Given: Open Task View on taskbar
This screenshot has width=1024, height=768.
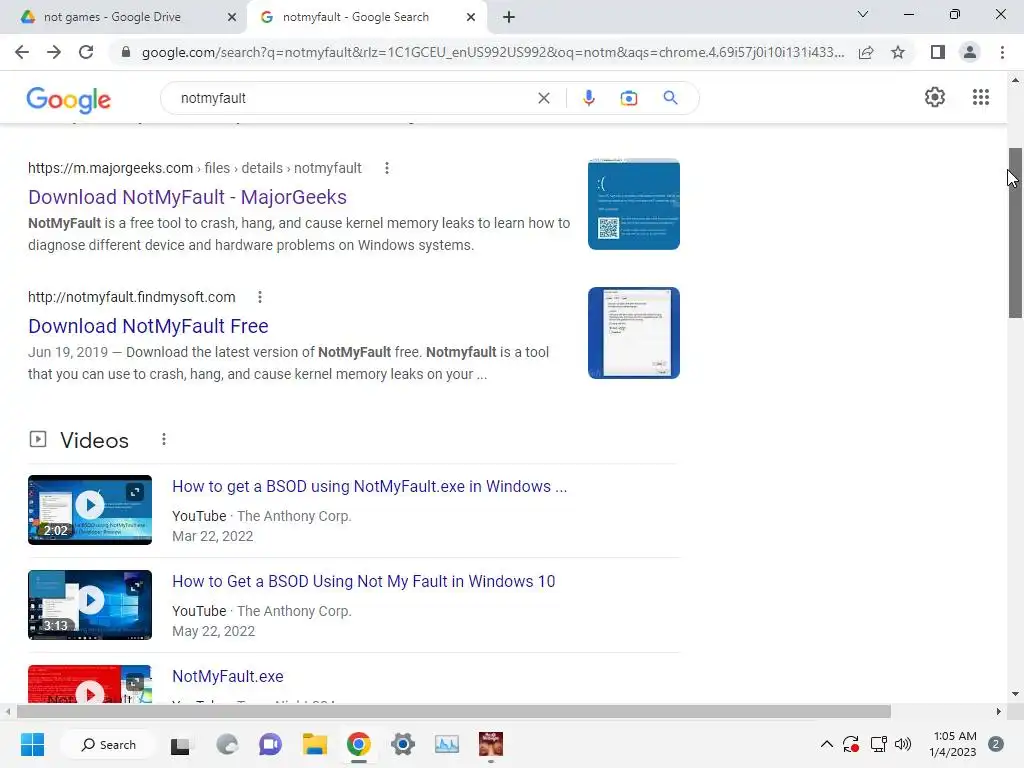Looking at the screenshot, I should [180, 744].
